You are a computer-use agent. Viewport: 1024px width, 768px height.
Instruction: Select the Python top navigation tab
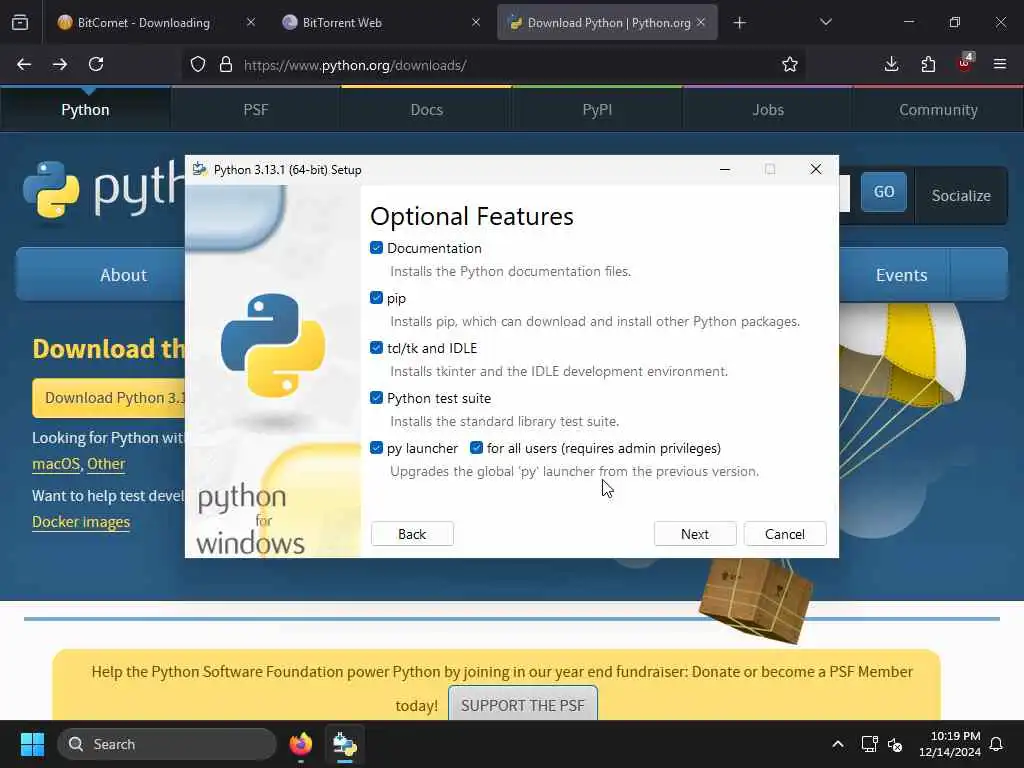click(x=86, y=110)
